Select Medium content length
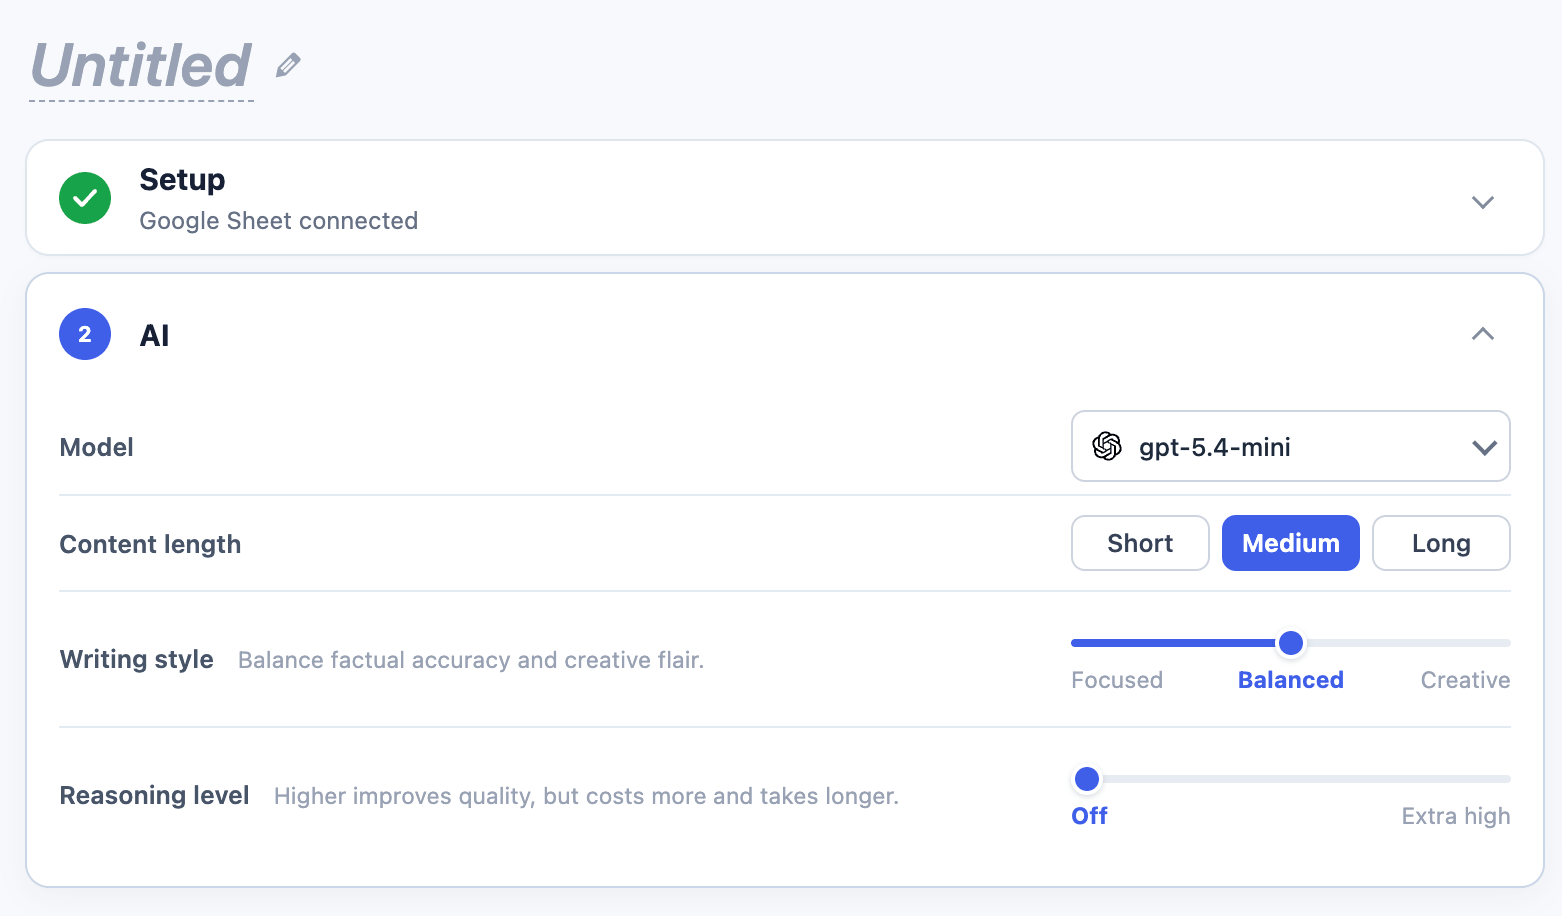The width and height of the screenshot is (1562, 916). click(x=1291, y=543)
